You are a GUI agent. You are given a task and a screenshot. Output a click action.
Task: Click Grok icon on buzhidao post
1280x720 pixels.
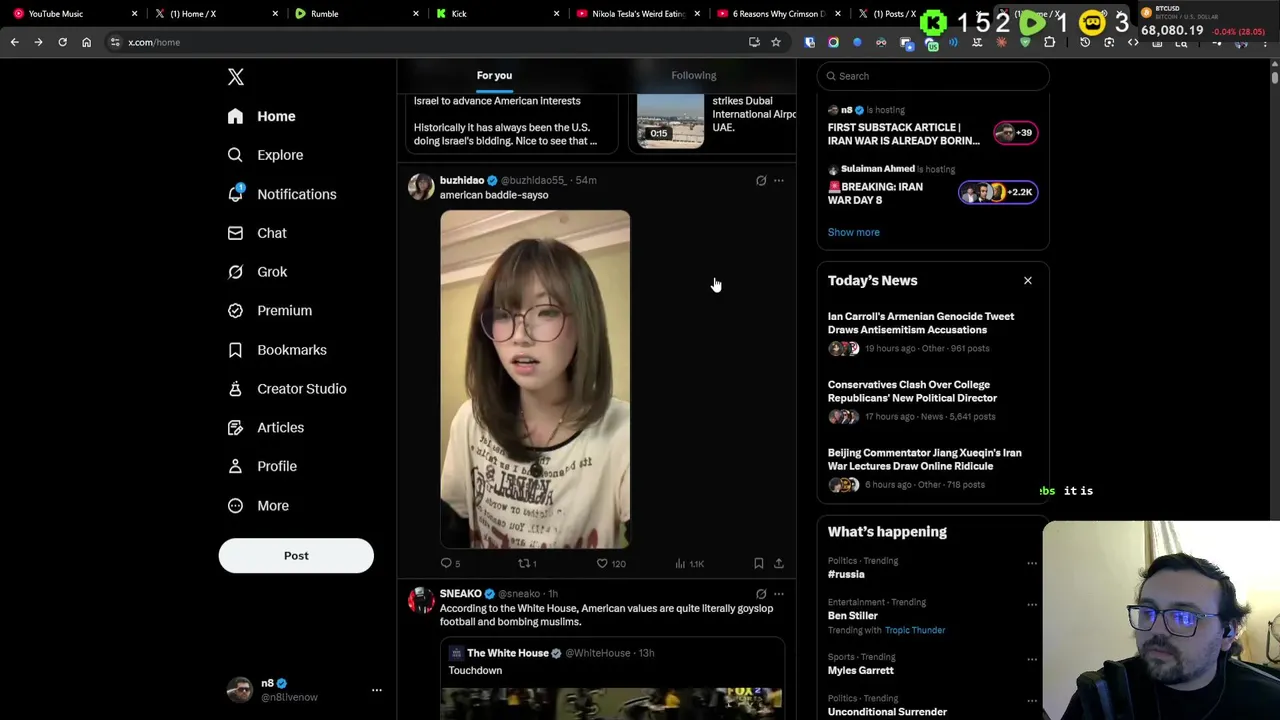tap(761, 181)
